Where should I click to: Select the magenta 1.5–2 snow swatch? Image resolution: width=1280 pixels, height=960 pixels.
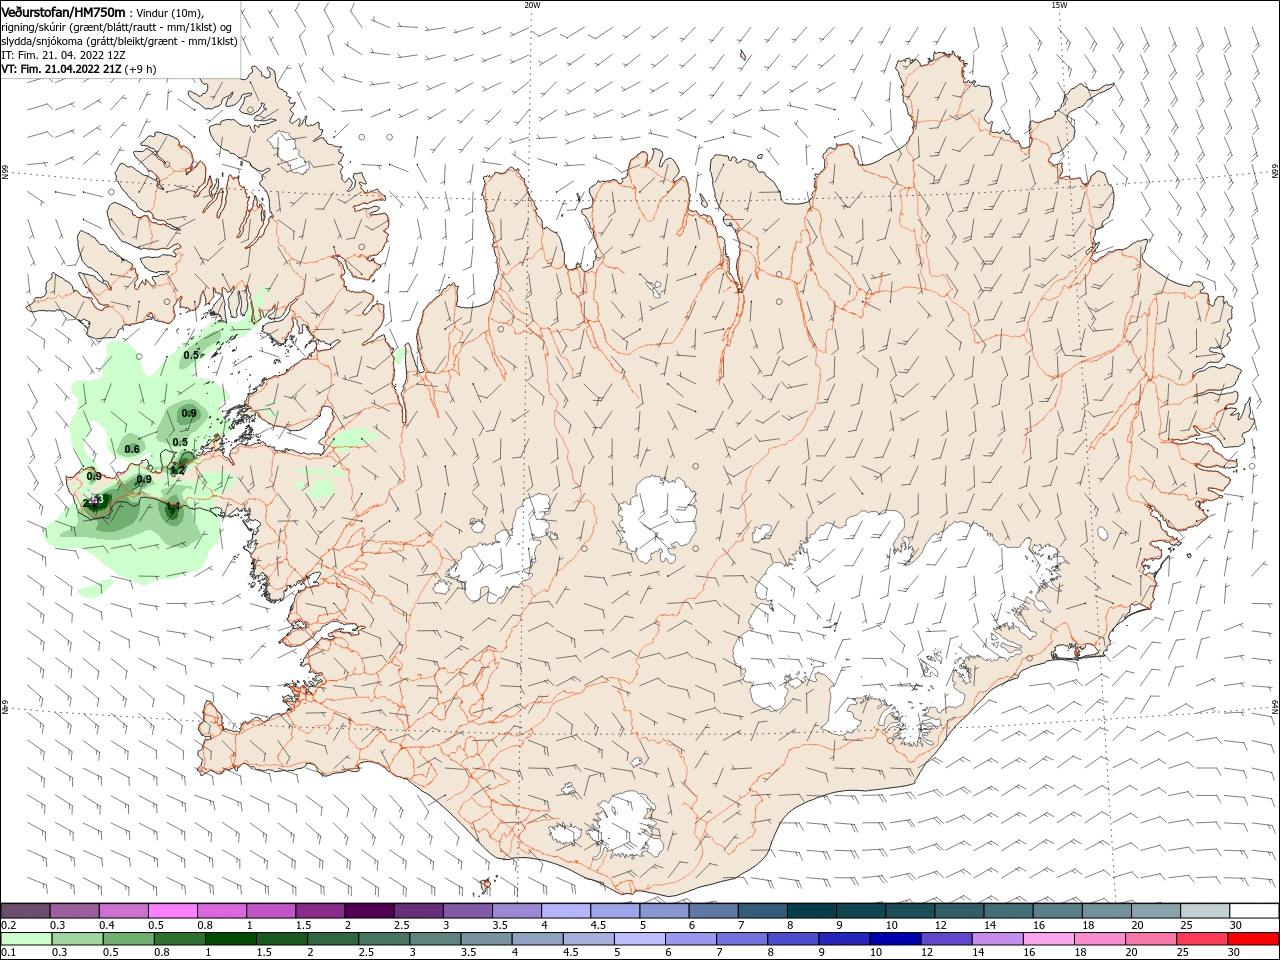click(320, 911)
